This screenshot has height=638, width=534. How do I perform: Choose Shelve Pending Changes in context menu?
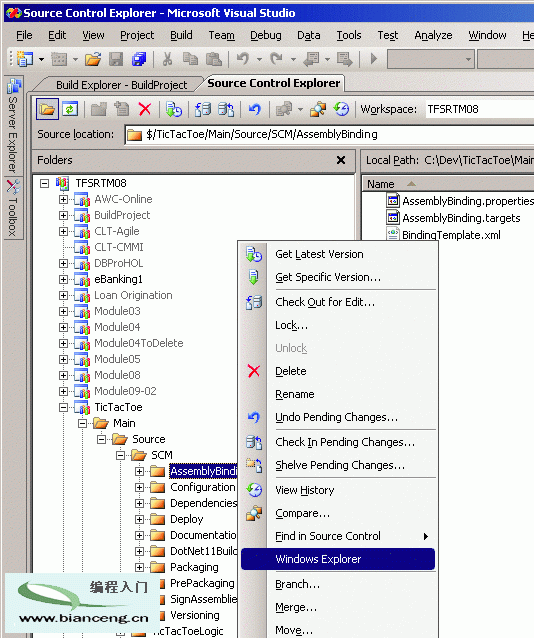338,465
